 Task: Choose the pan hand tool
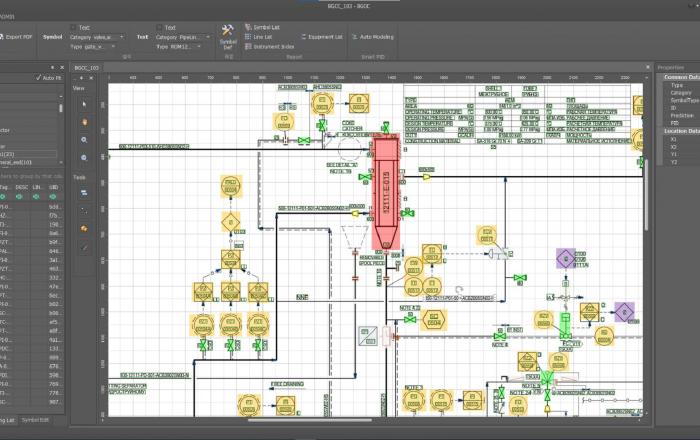(x=84, y=122)
